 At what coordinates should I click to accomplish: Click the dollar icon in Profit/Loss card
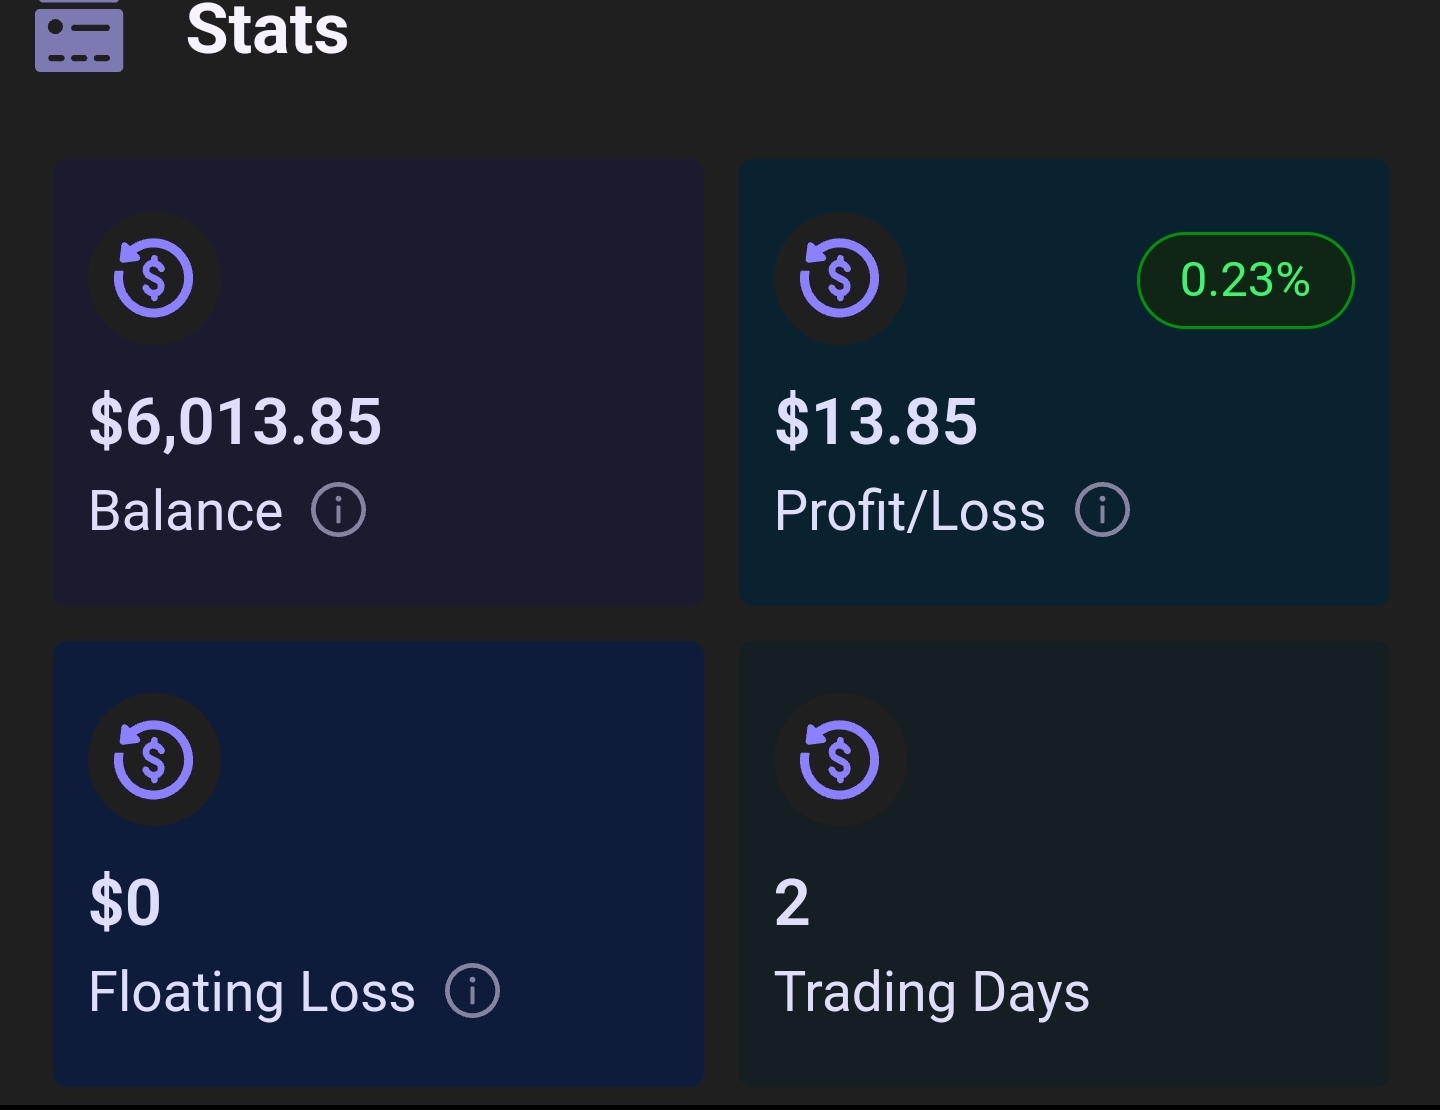pyautogui.click(x=840, y=278)
